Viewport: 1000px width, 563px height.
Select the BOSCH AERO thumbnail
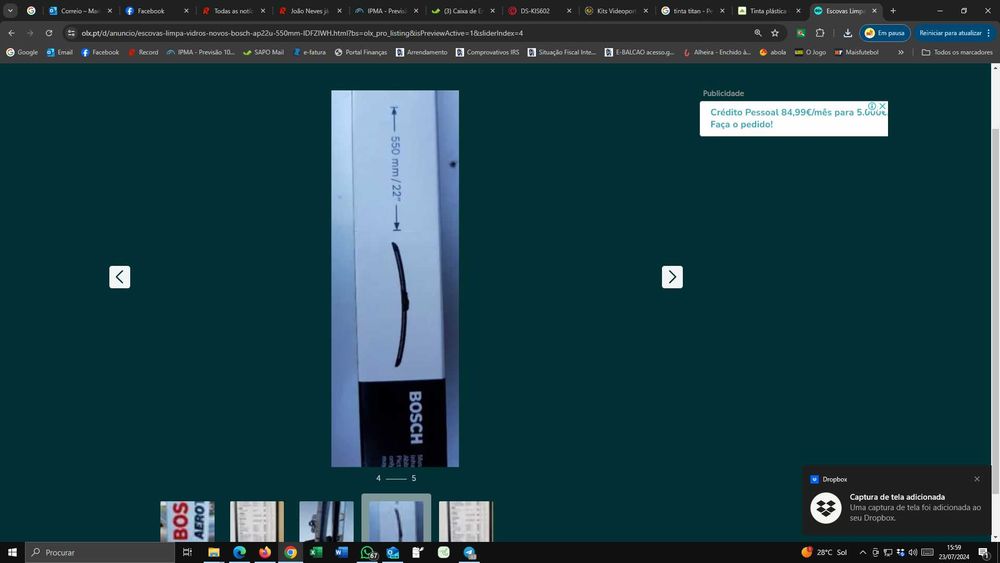(187, 521)
